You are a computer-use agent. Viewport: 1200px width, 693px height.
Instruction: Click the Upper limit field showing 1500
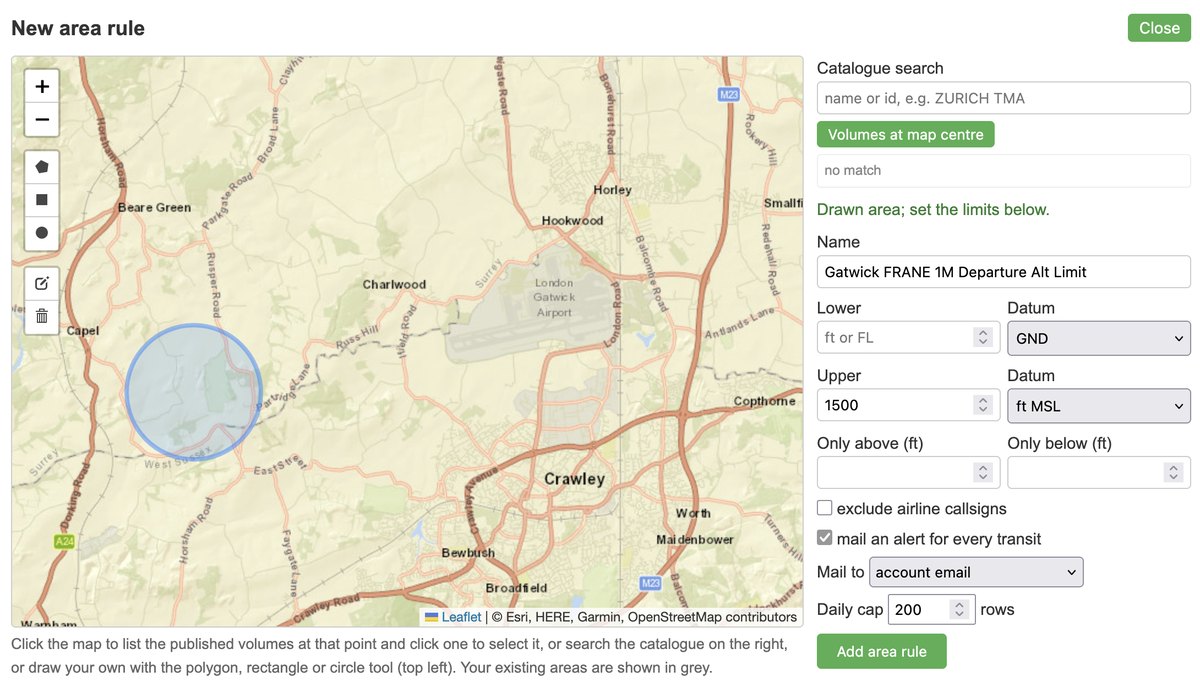[908, 405]
